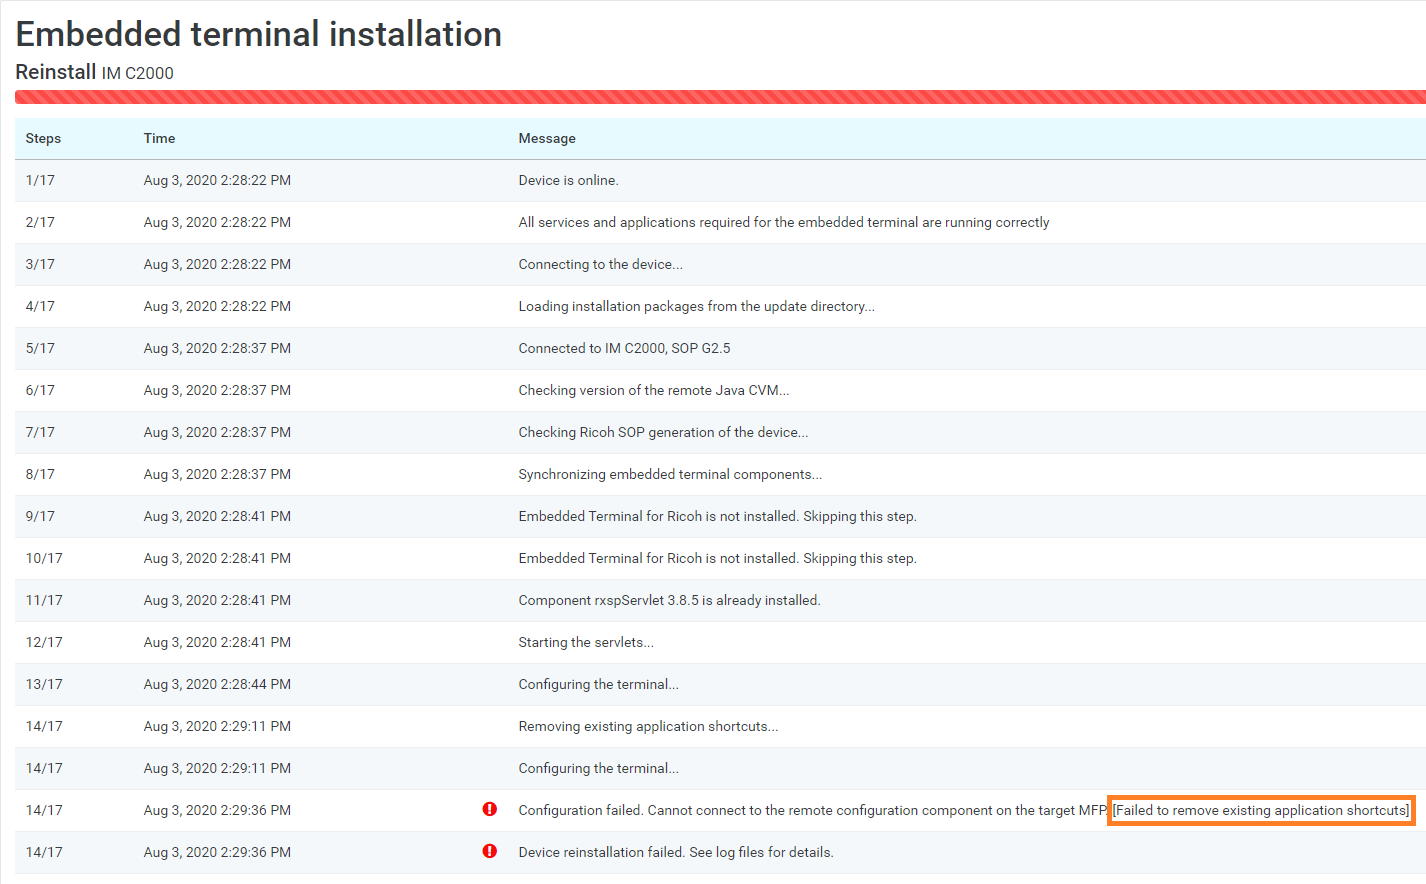Click the Checking Ricoh SOP generation message

tap(663, 432)
